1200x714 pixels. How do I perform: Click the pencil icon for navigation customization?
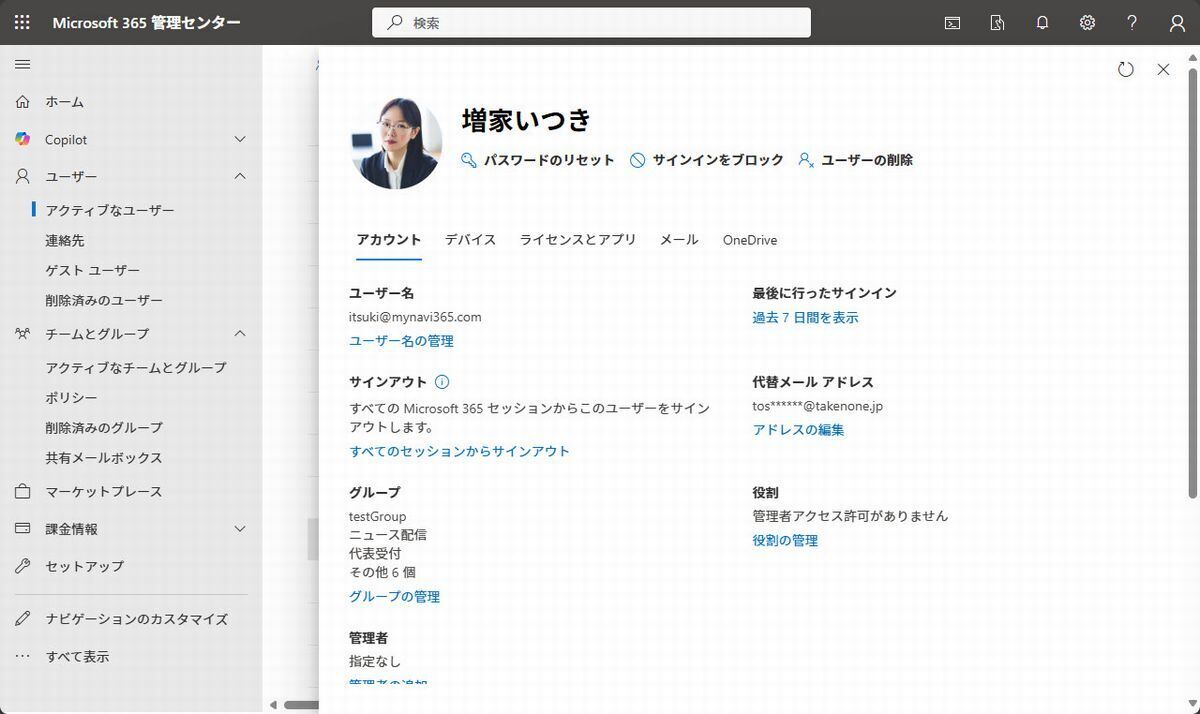click(x=22, y=619)
